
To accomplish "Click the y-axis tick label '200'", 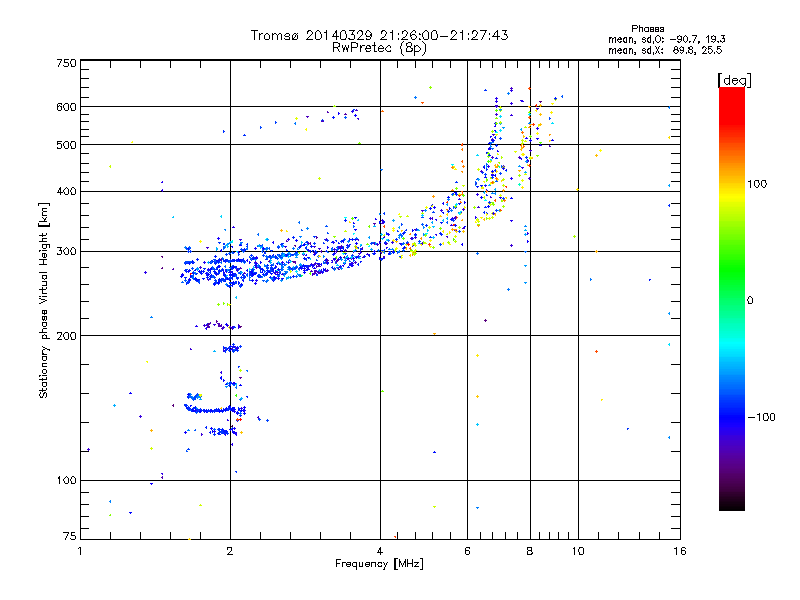I will [x=67, y=336].
